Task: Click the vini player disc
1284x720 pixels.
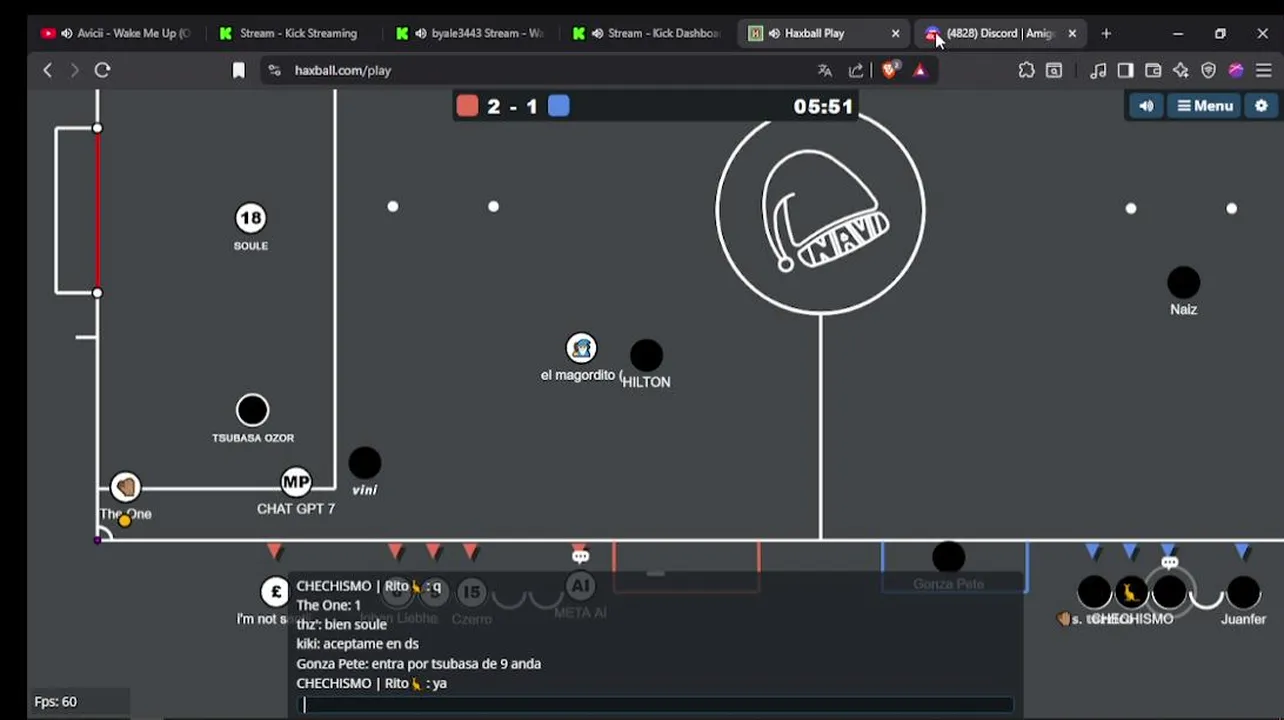Action: click(365, 463)
